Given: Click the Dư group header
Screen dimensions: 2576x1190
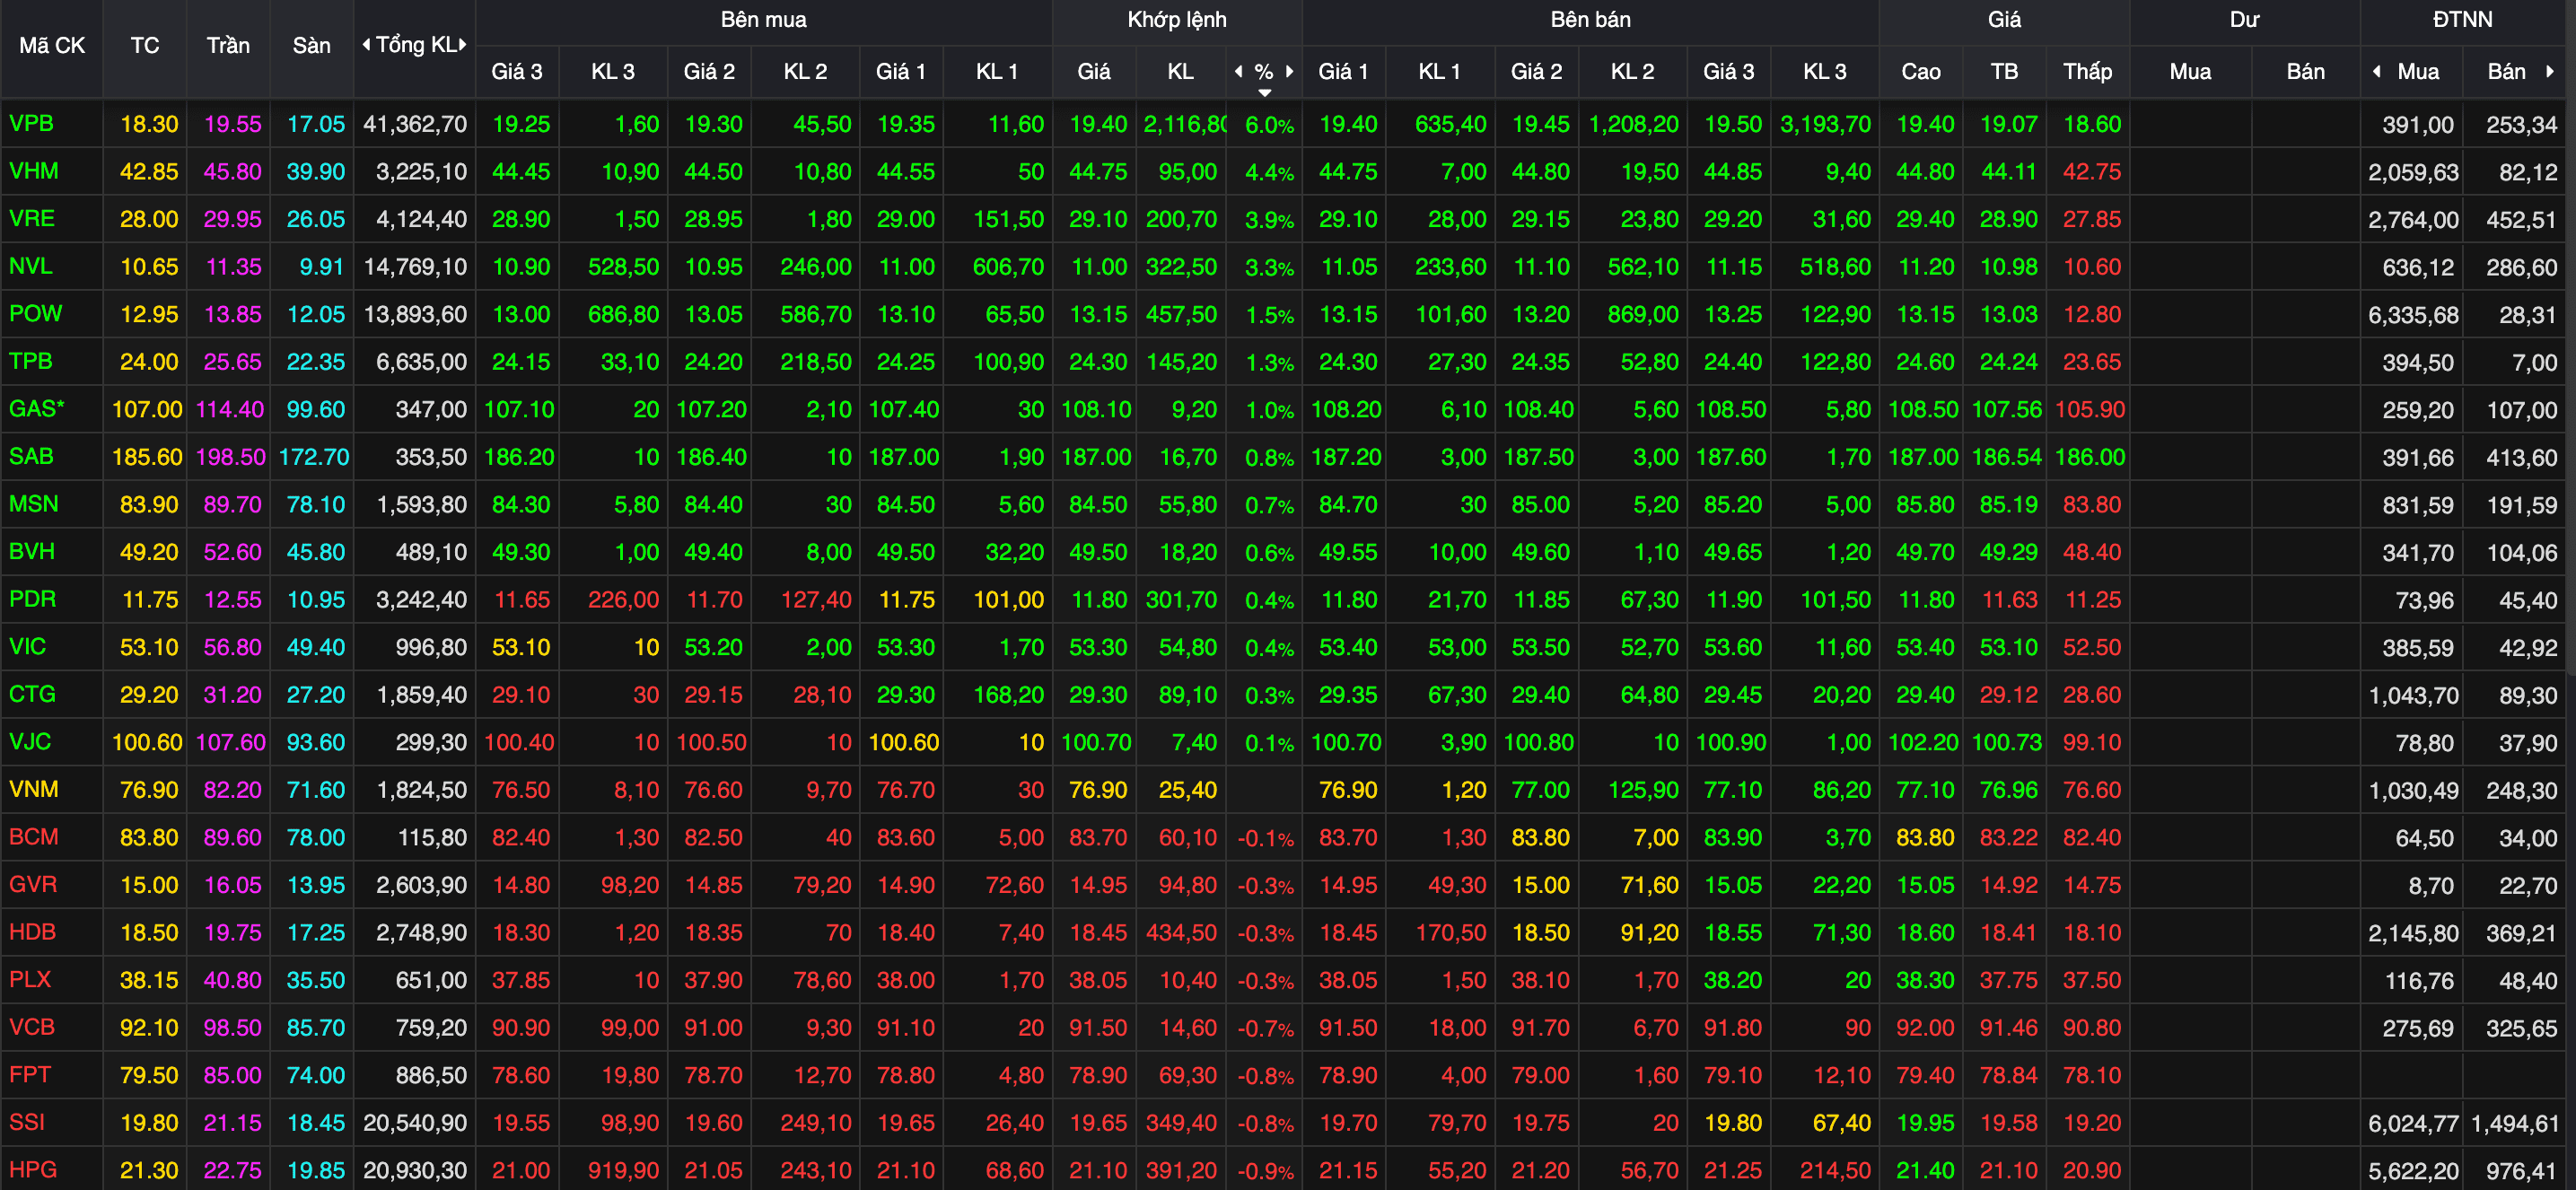Looking at the screenshot, I should 2244,20.
